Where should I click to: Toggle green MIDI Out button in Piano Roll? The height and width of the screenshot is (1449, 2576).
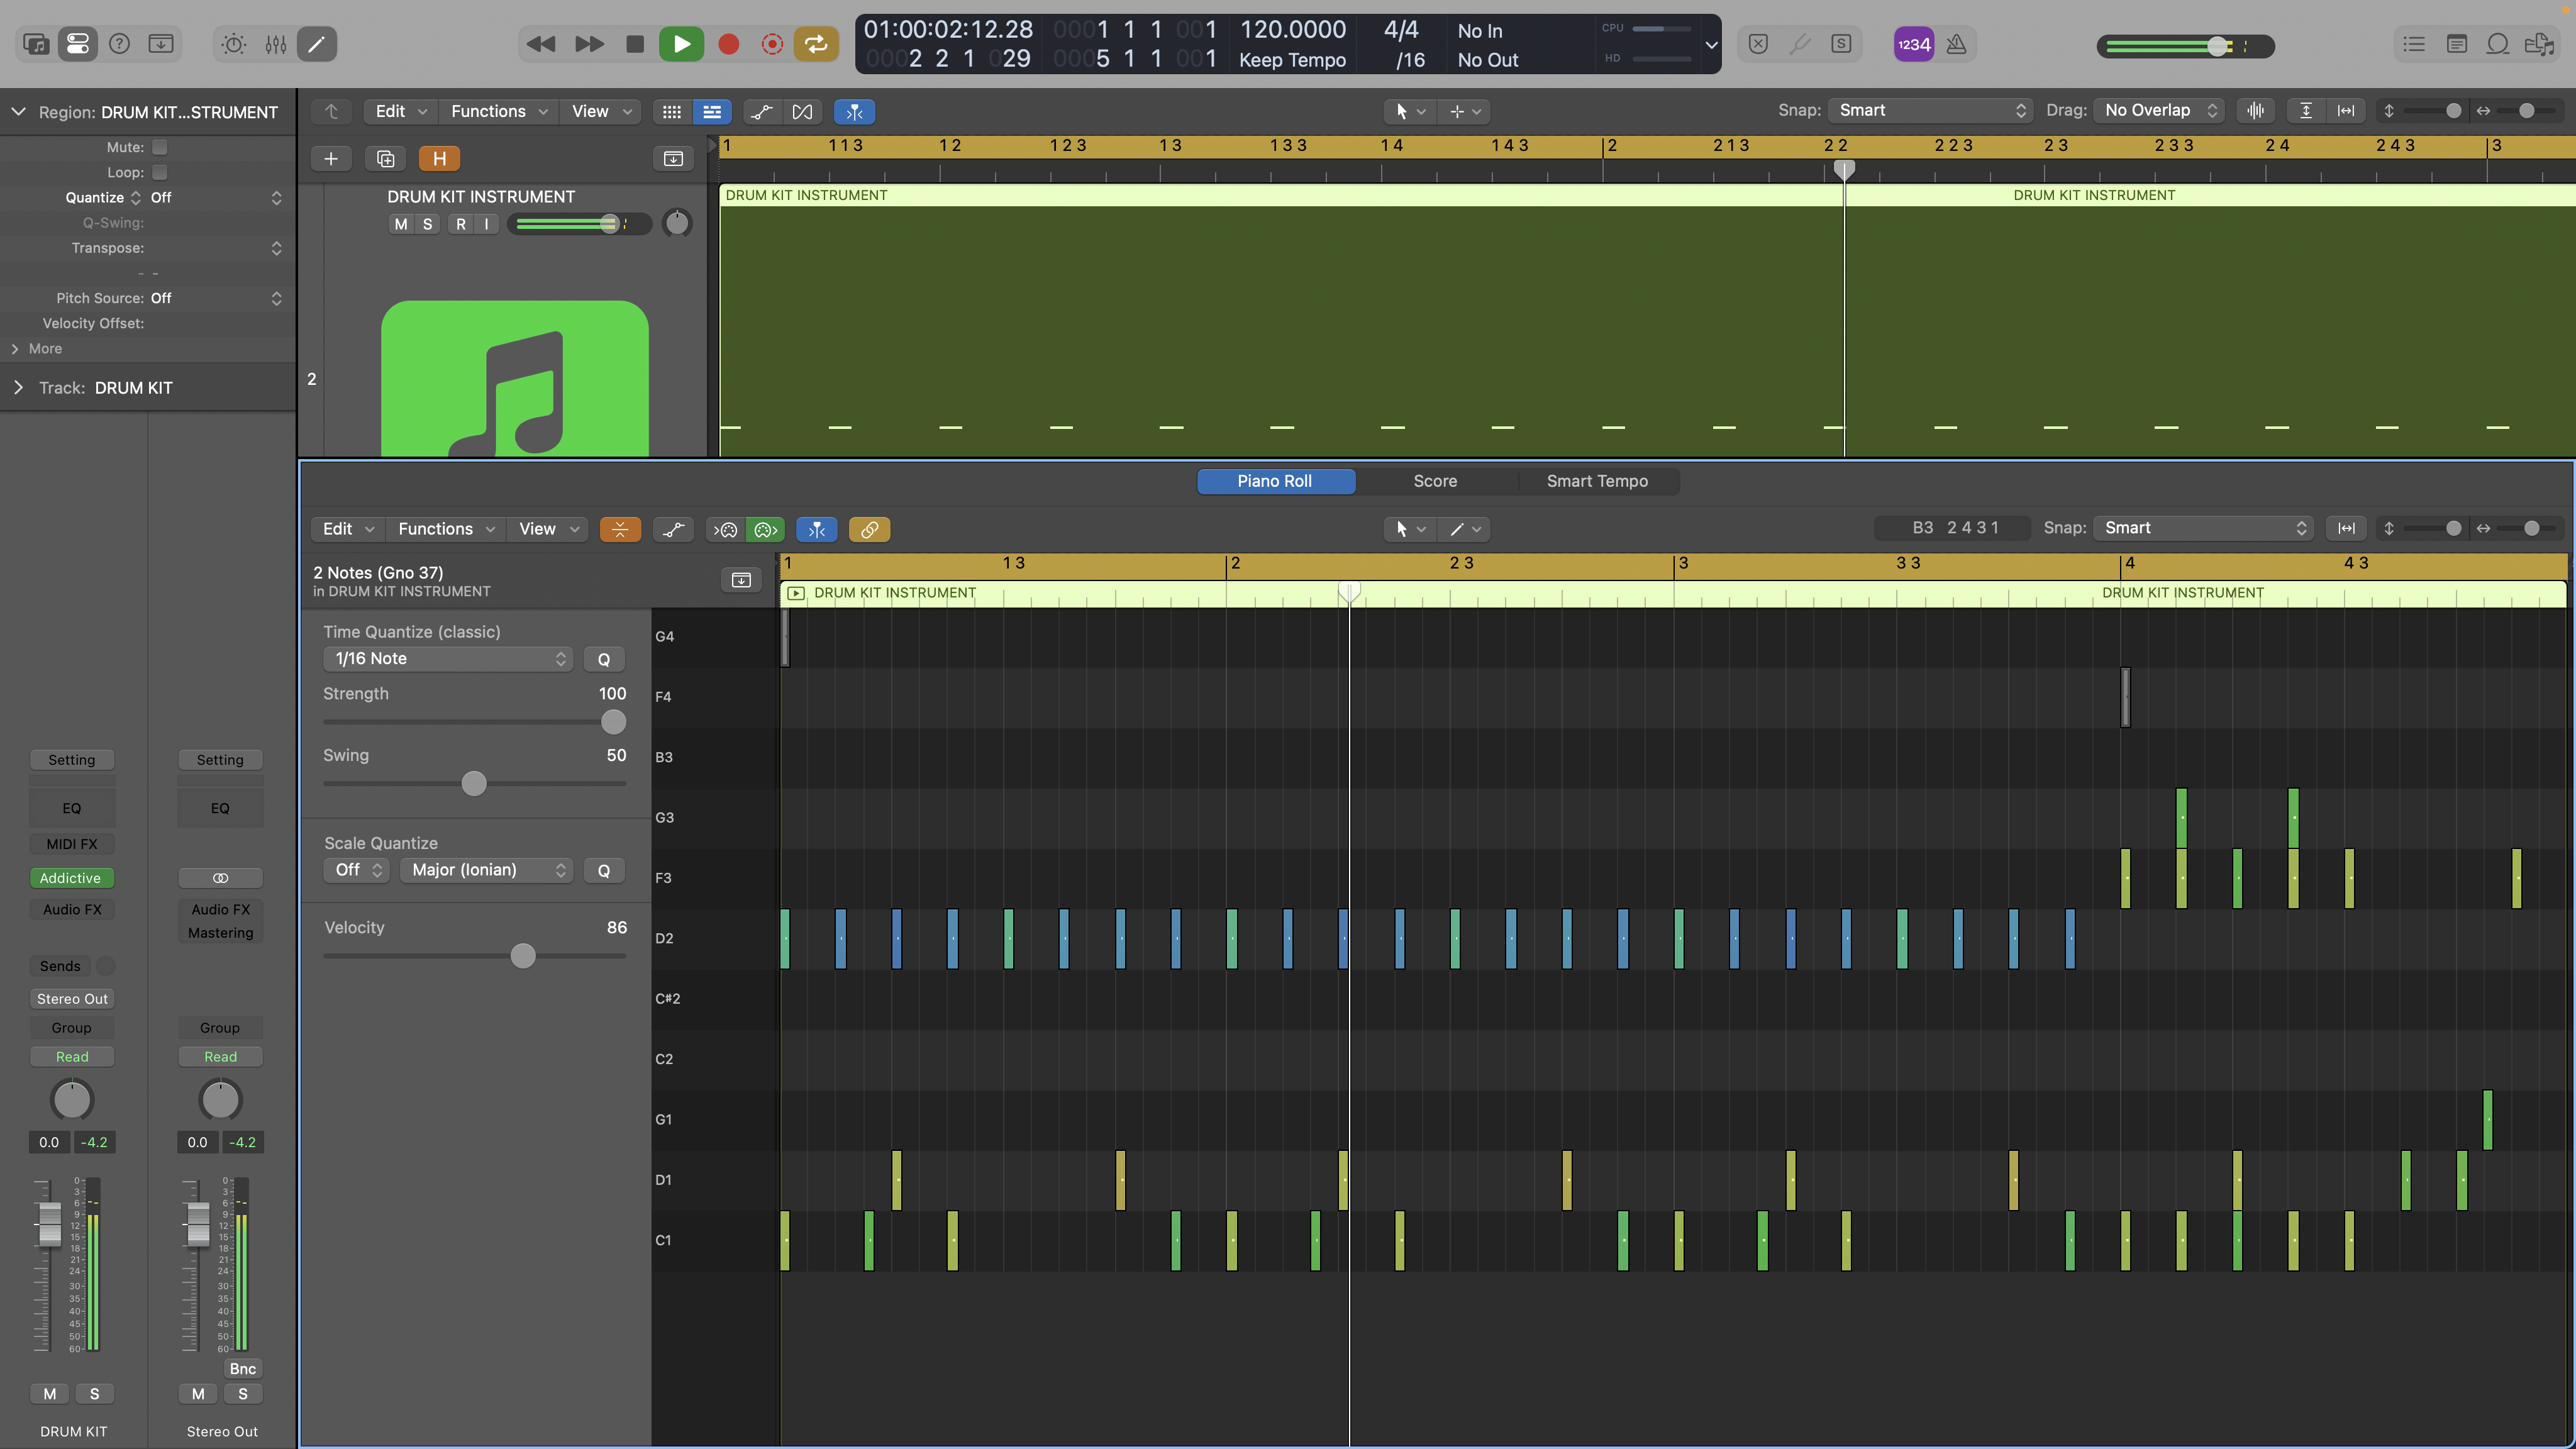point(765,529)
